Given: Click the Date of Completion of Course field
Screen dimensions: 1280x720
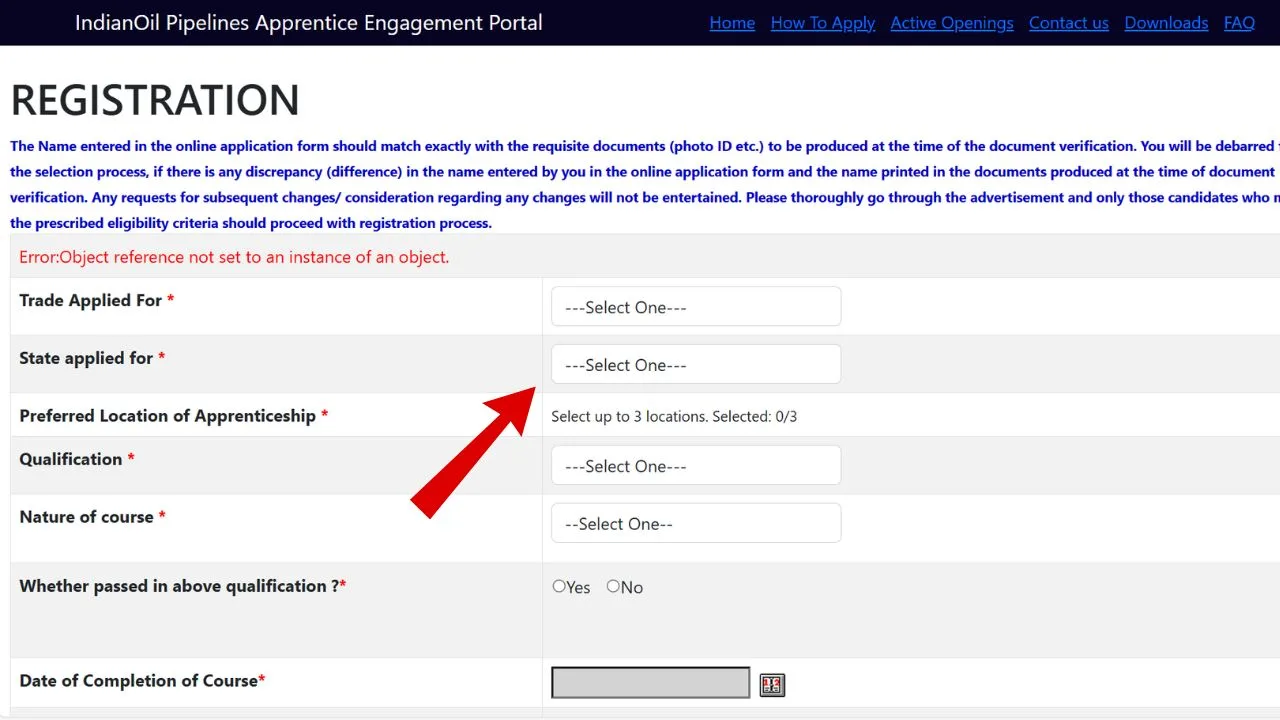Looking at the screenshot, I should tap(650, 683).
